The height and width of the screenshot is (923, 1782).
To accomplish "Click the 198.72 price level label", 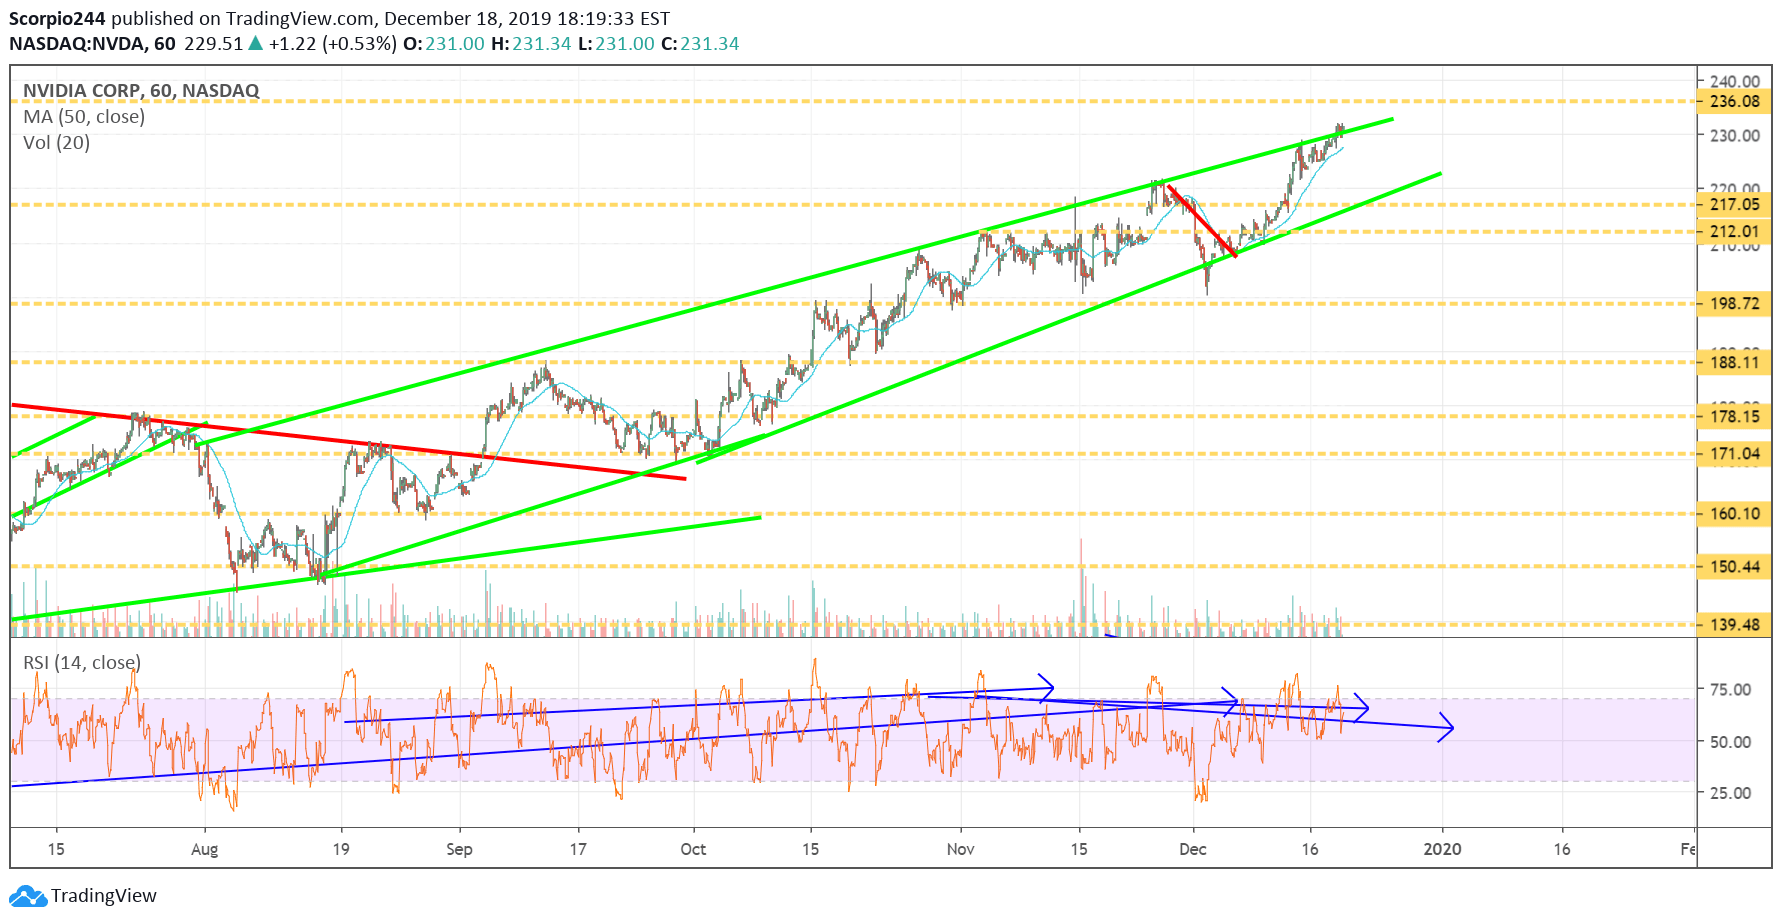I will [1734, 303].
